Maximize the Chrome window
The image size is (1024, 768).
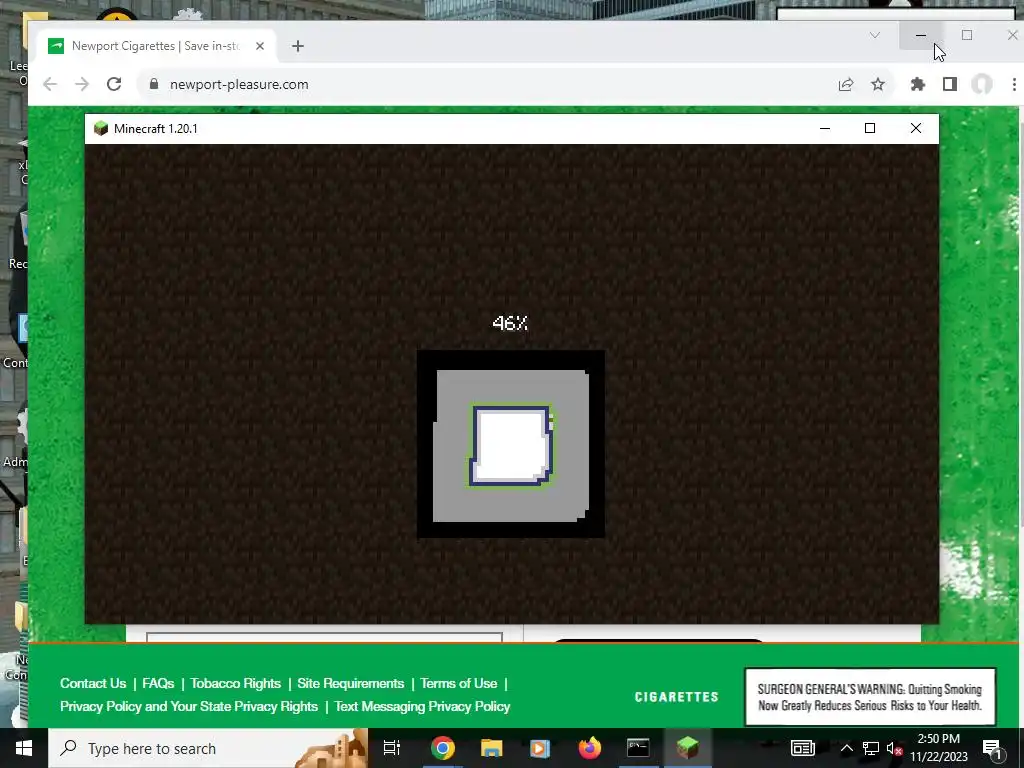point(967,35)
